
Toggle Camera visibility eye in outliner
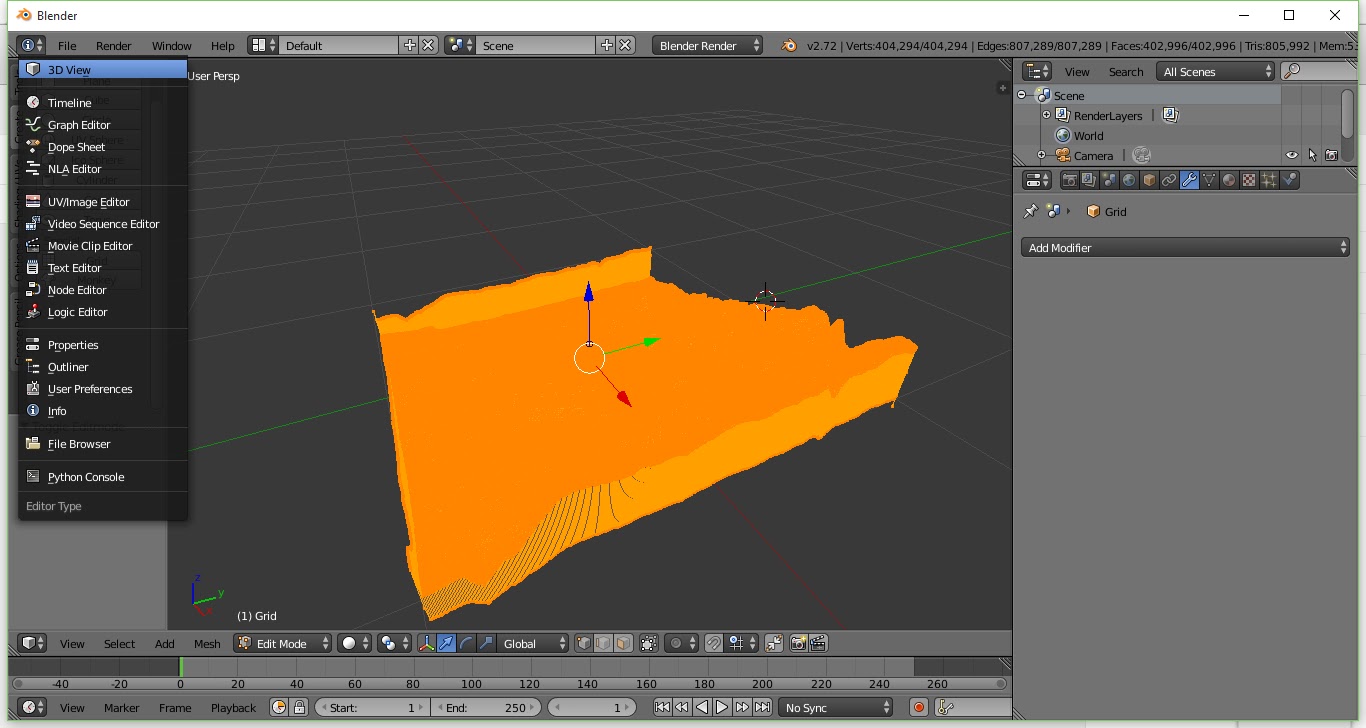point(1292,155)
